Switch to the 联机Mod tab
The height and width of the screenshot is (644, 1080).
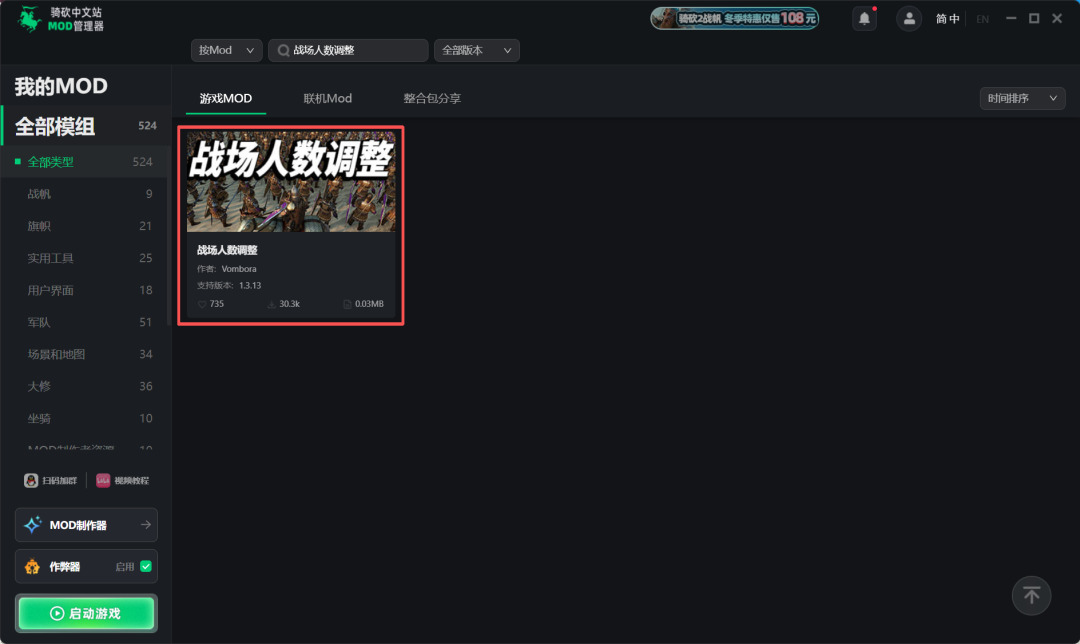point(328,98)
